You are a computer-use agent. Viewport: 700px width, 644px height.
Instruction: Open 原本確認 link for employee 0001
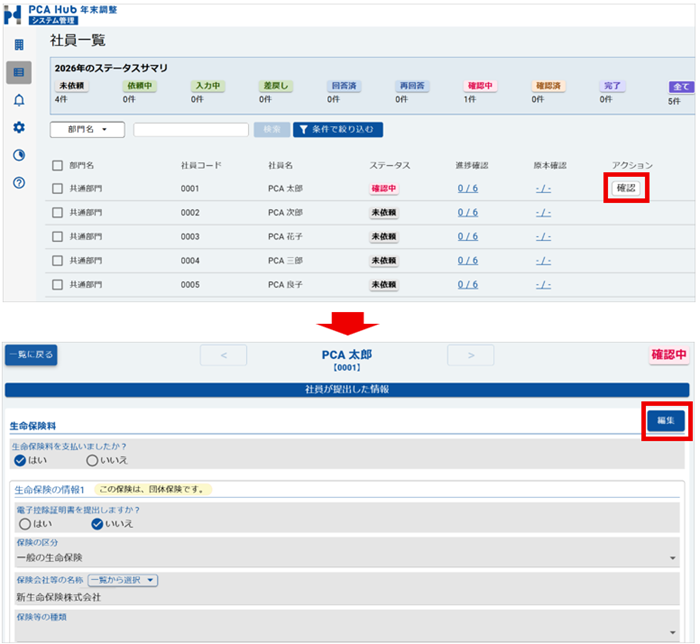[543, 189]
